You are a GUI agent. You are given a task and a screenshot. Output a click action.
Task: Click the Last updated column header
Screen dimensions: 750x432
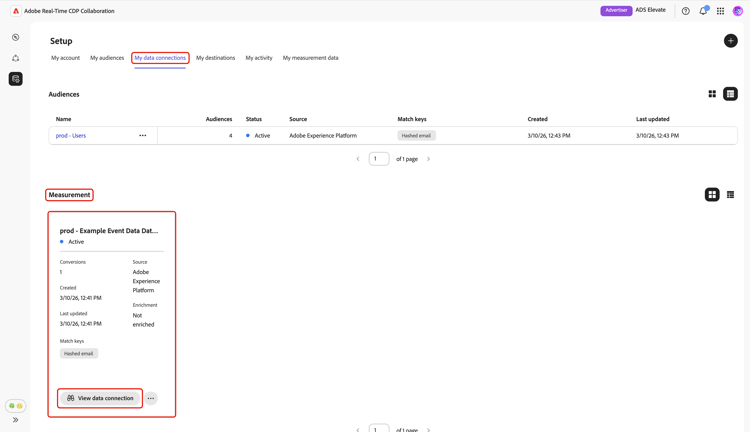(653, 119)
